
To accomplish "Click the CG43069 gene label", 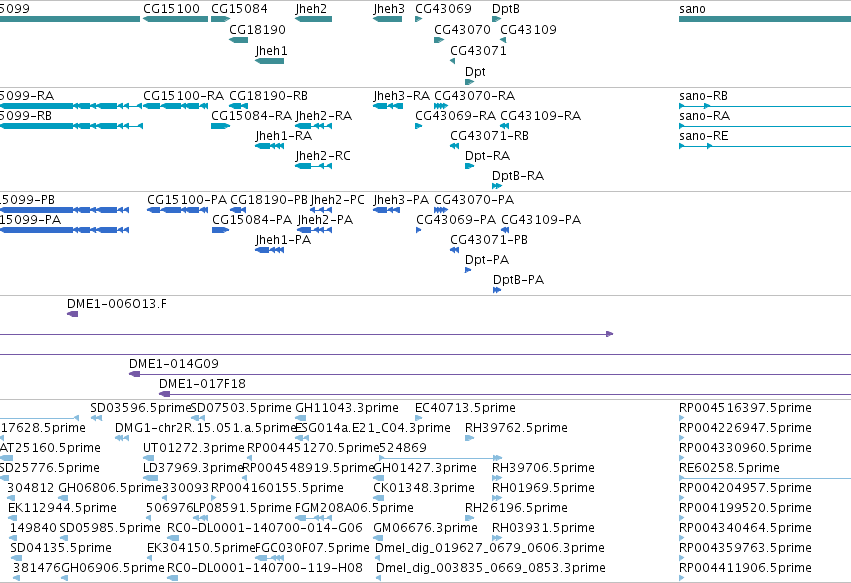I will pos(443,9).
